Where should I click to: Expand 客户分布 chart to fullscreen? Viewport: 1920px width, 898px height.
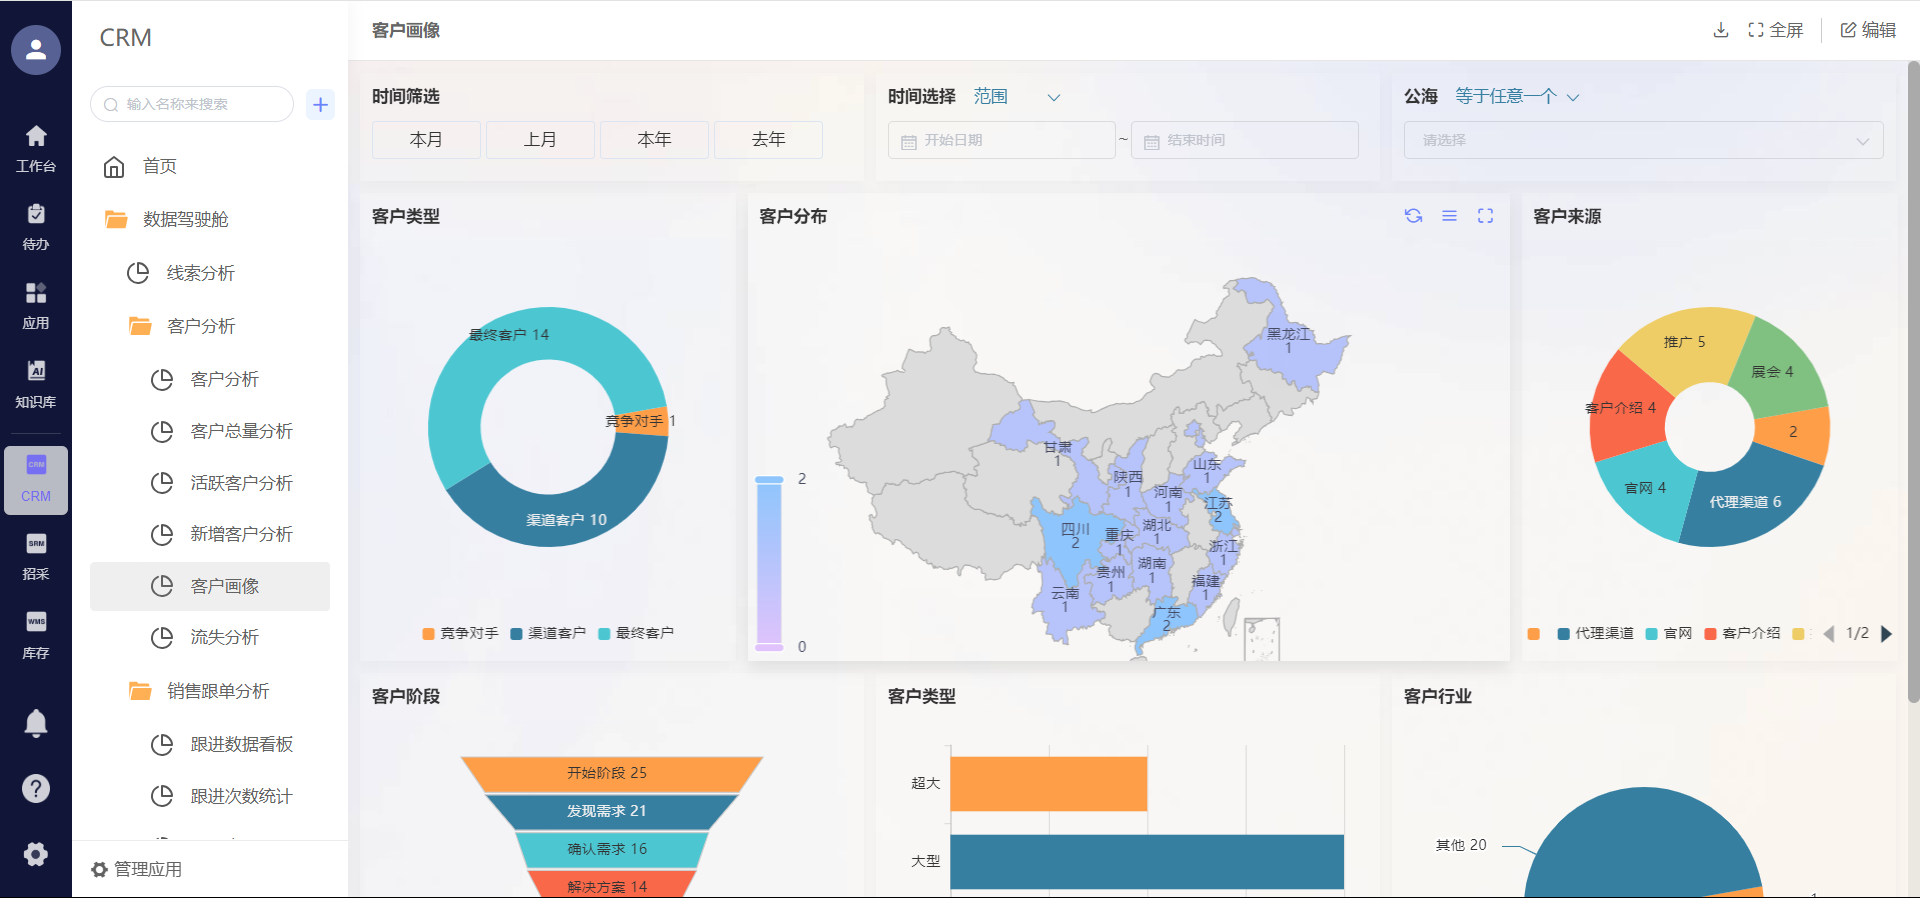1485,216
